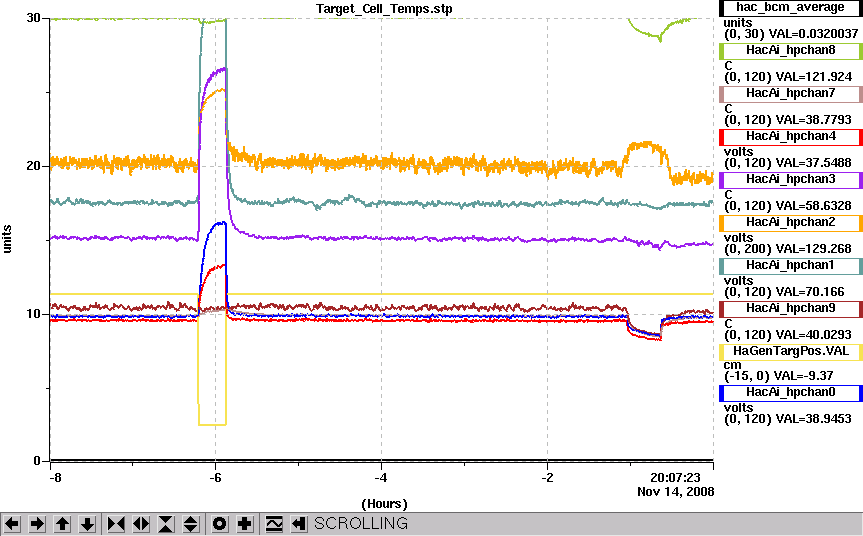Click the arrow-to-bar auto-scroll button
Viewport: 863px width, 536px height.
[298, 523]
